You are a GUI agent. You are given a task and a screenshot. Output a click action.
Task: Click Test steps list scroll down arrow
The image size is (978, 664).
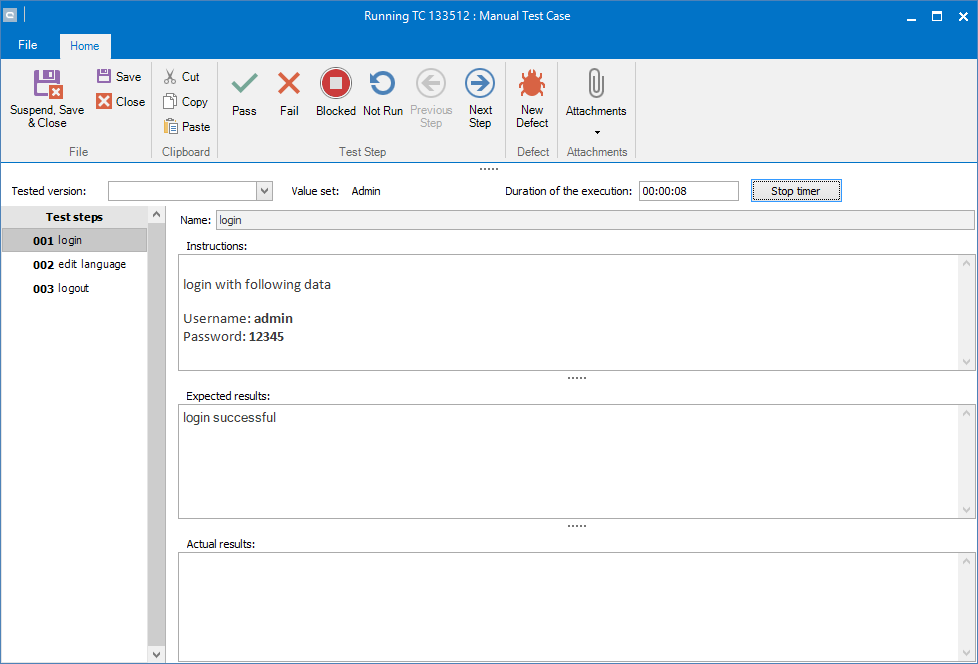[x=156, y=654]
